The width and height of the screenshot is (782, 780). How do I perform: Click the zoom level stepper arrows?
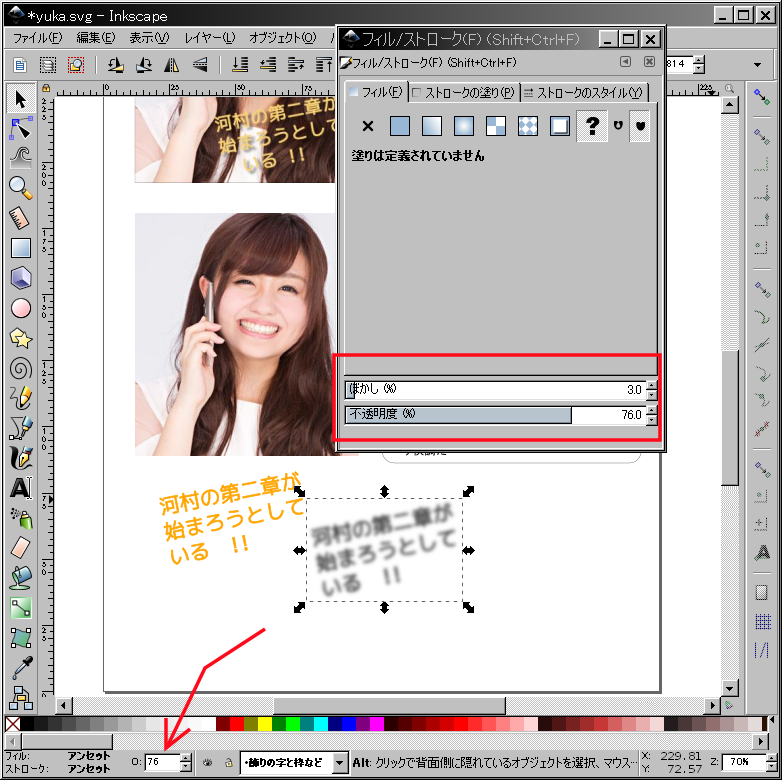(x=771, y=762)
